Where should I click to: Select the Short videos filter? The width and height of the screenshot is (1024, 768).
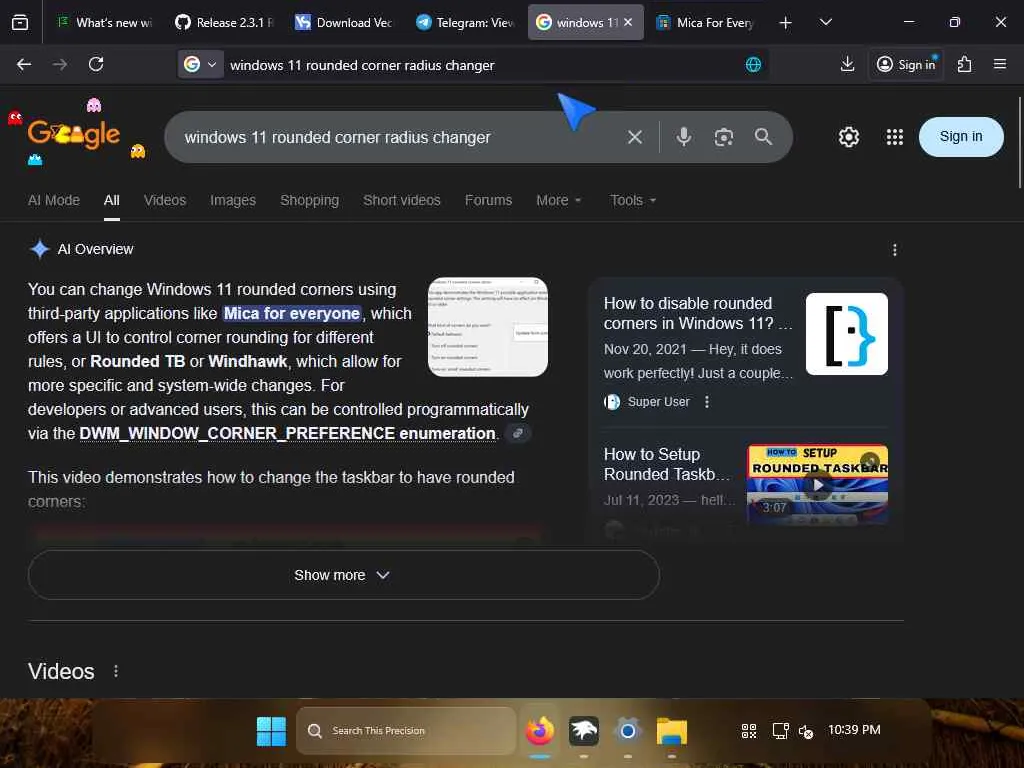tap(402, 200)
